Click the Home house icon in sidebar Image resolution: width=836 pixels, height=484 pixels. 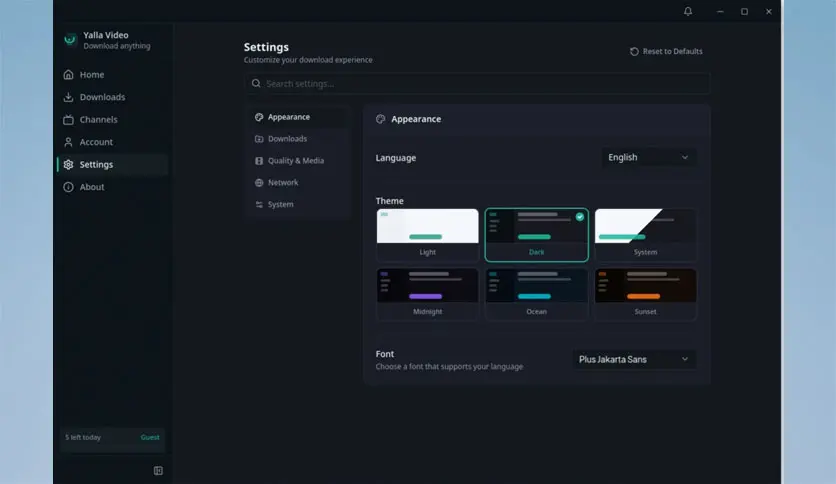(x=68, y=75)
